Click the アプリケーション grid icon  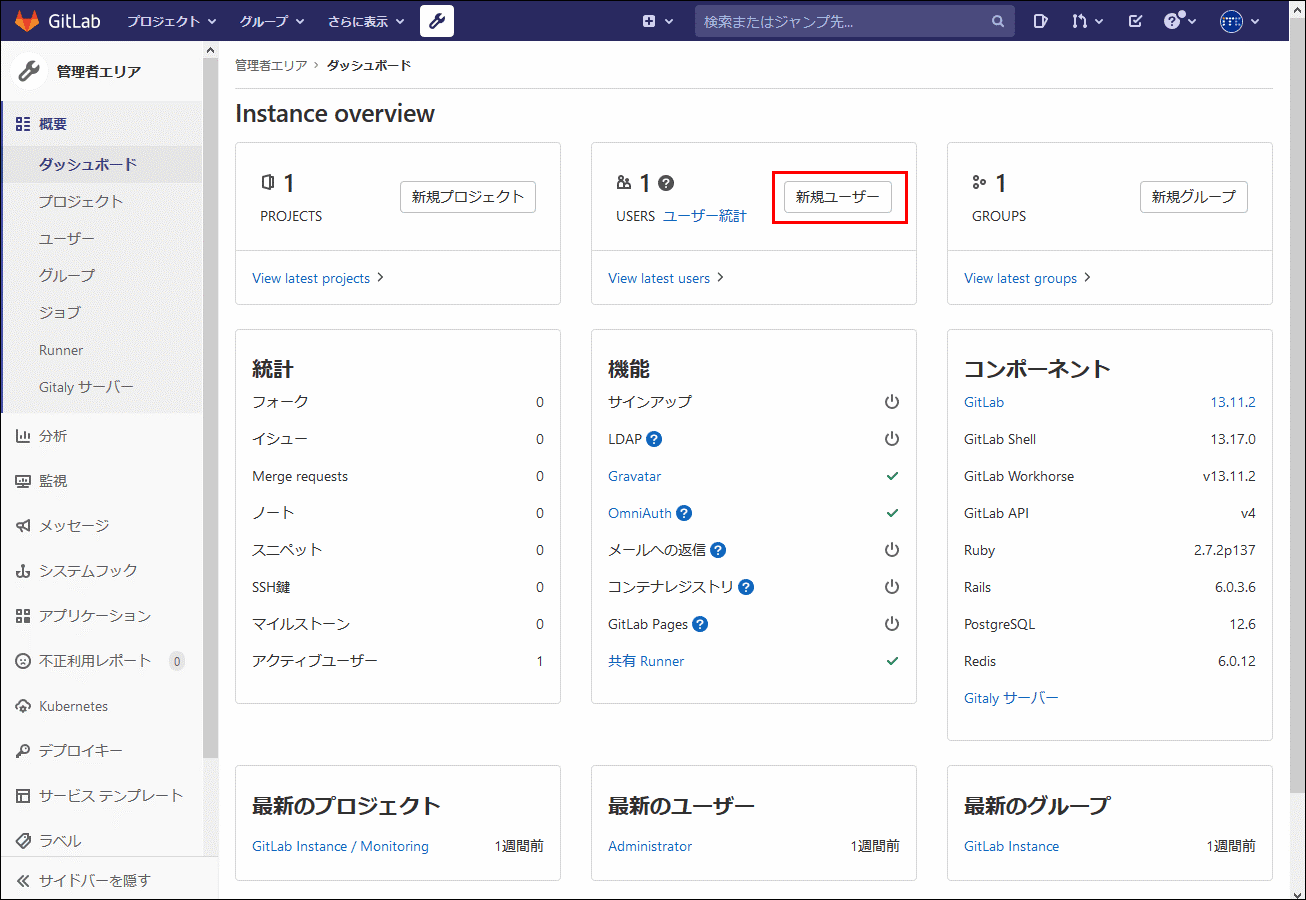coord(23,616)
